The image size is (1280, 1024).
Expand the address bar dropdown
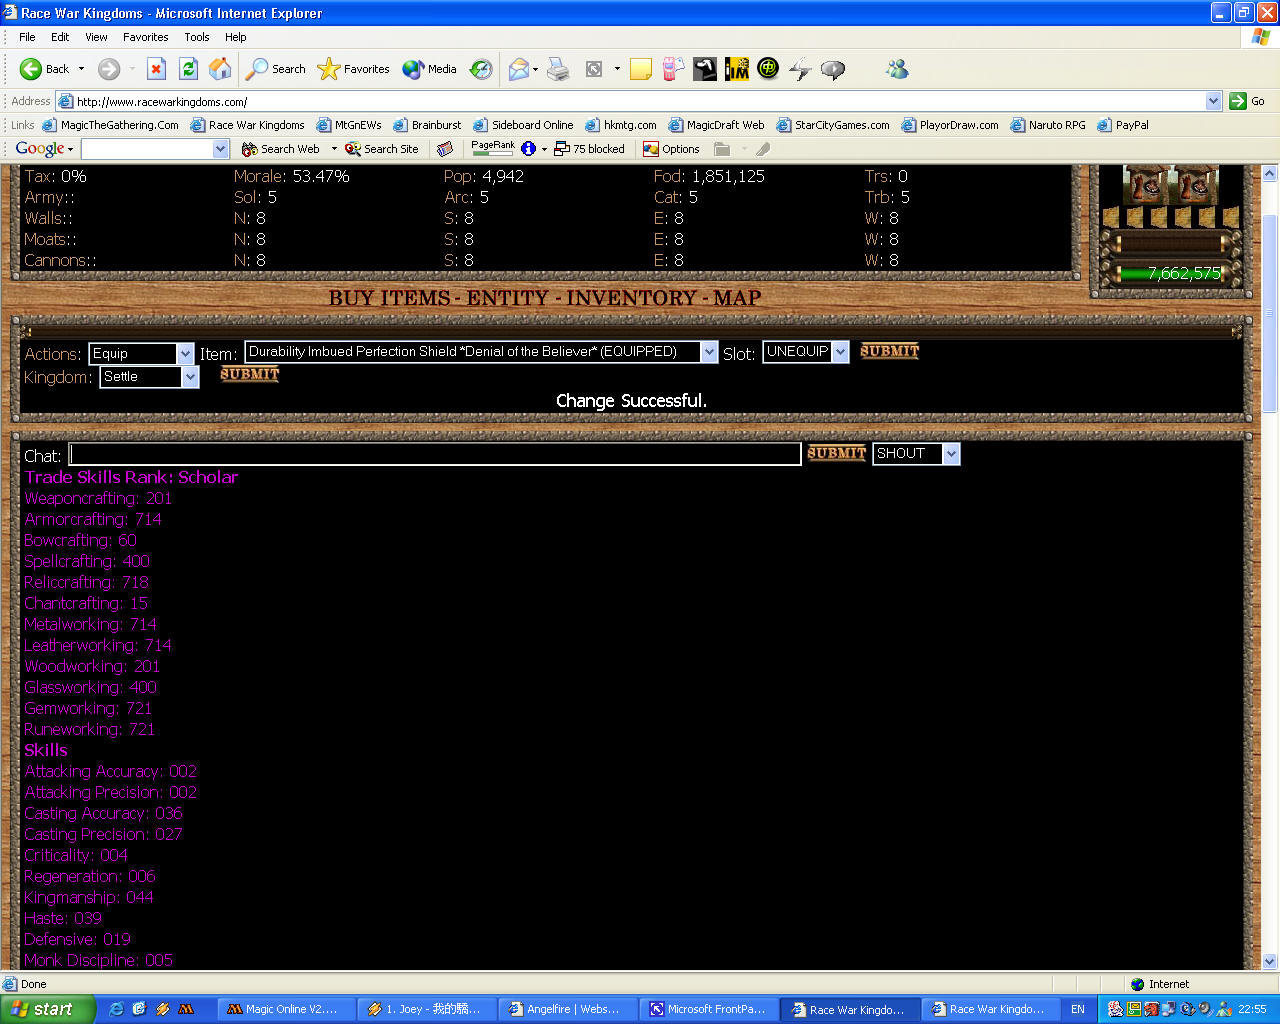(x=1213, y=101)
